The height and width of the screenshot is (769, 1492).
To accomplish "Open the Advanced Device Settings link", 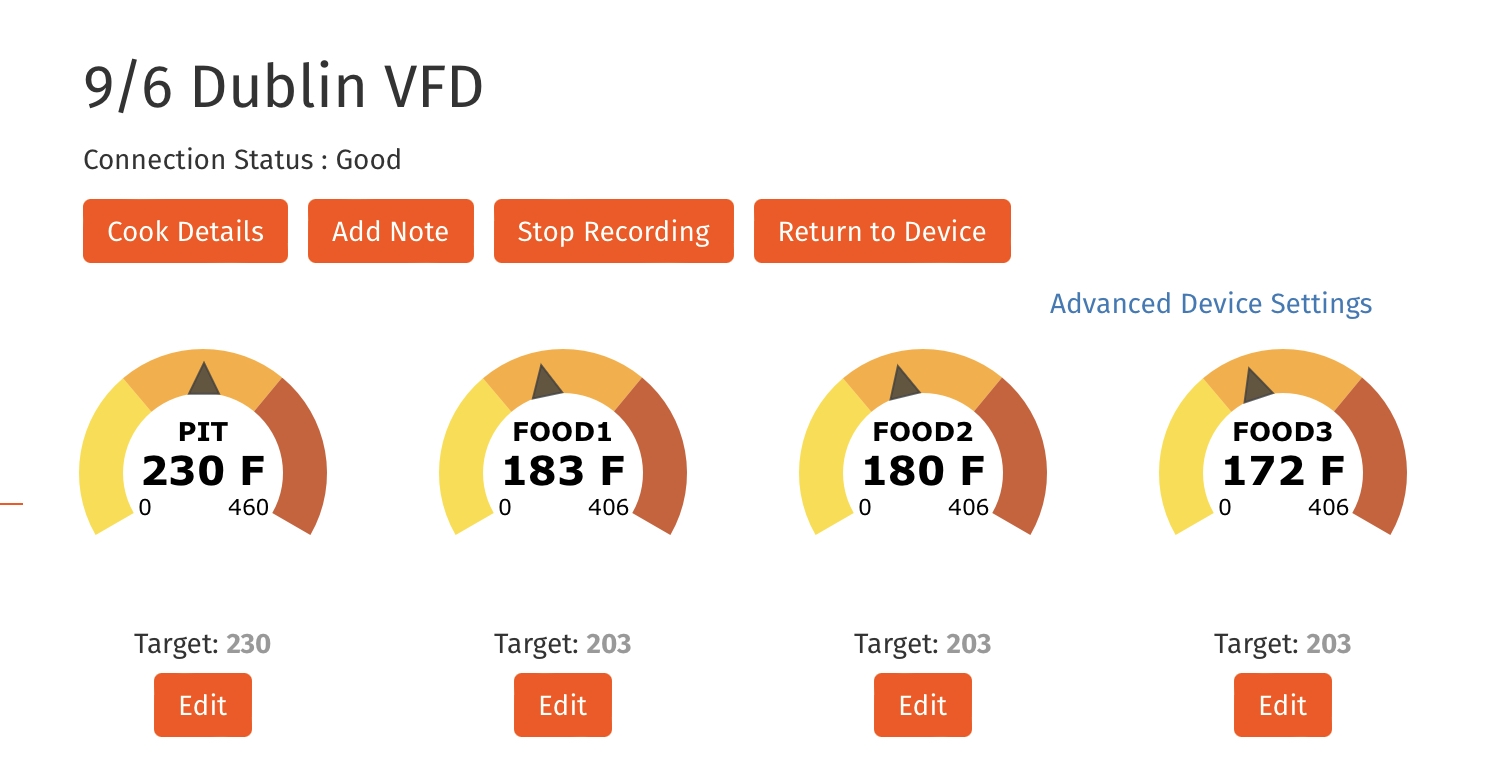I will pos(1210,303).
